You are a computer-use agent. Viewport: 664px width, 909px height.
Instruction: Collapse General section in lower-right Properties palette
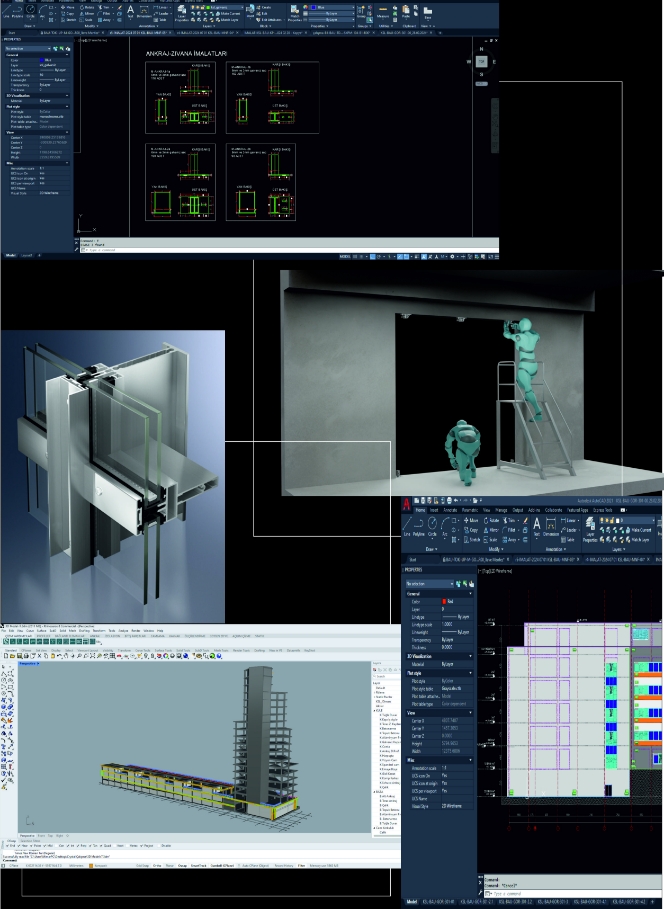coord(468,593)
